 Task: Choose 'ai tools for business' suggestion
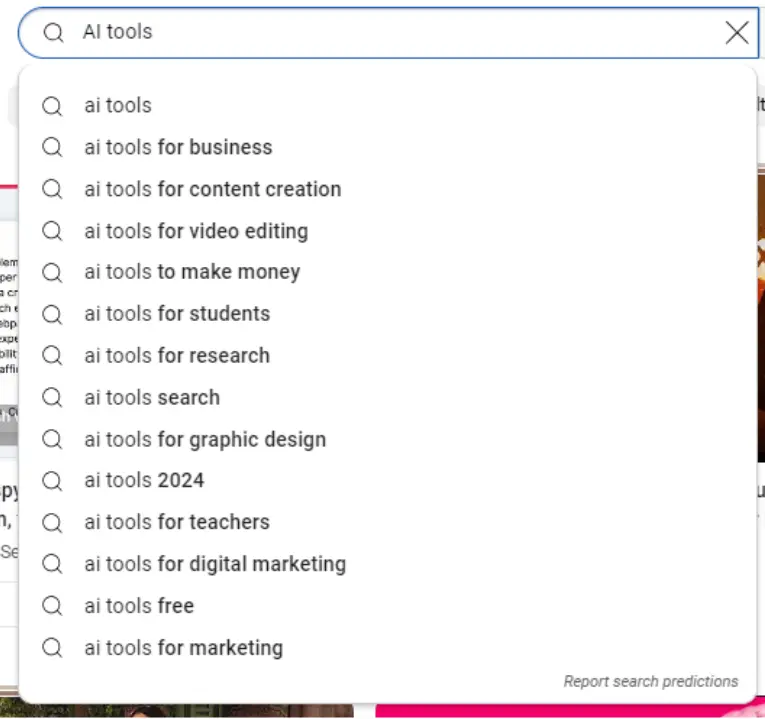coord(178,147)
